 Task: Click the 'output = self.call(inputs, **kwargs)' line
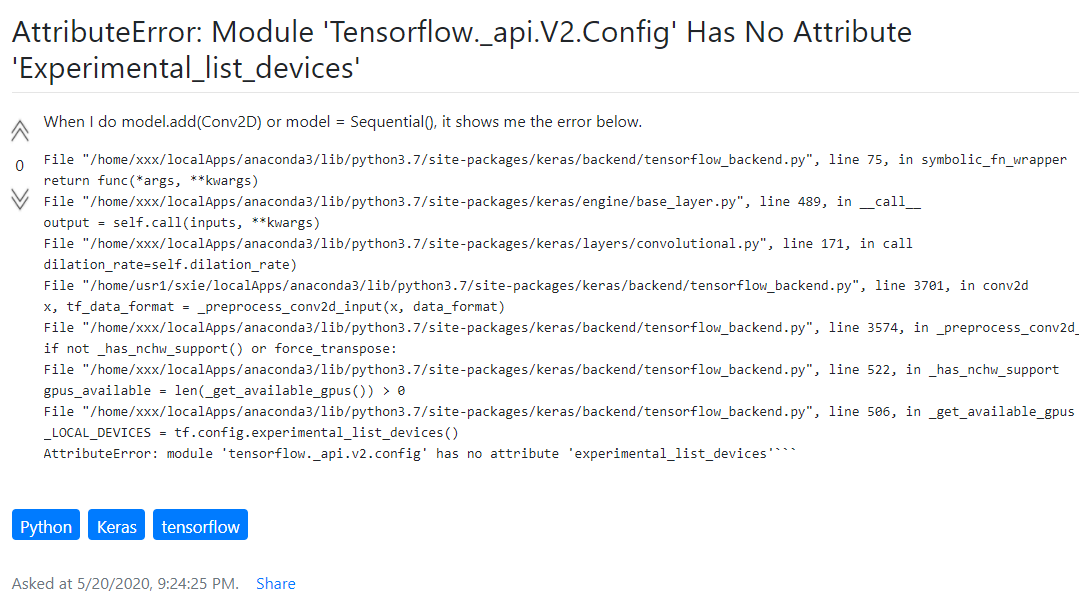click(x=182, y=223)
